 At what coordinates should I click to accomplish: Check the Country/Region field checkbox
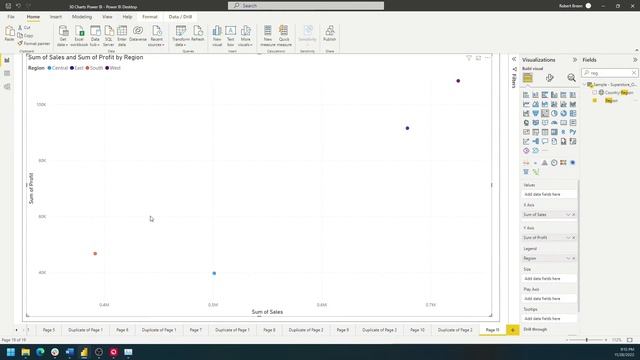pos(595,93)
